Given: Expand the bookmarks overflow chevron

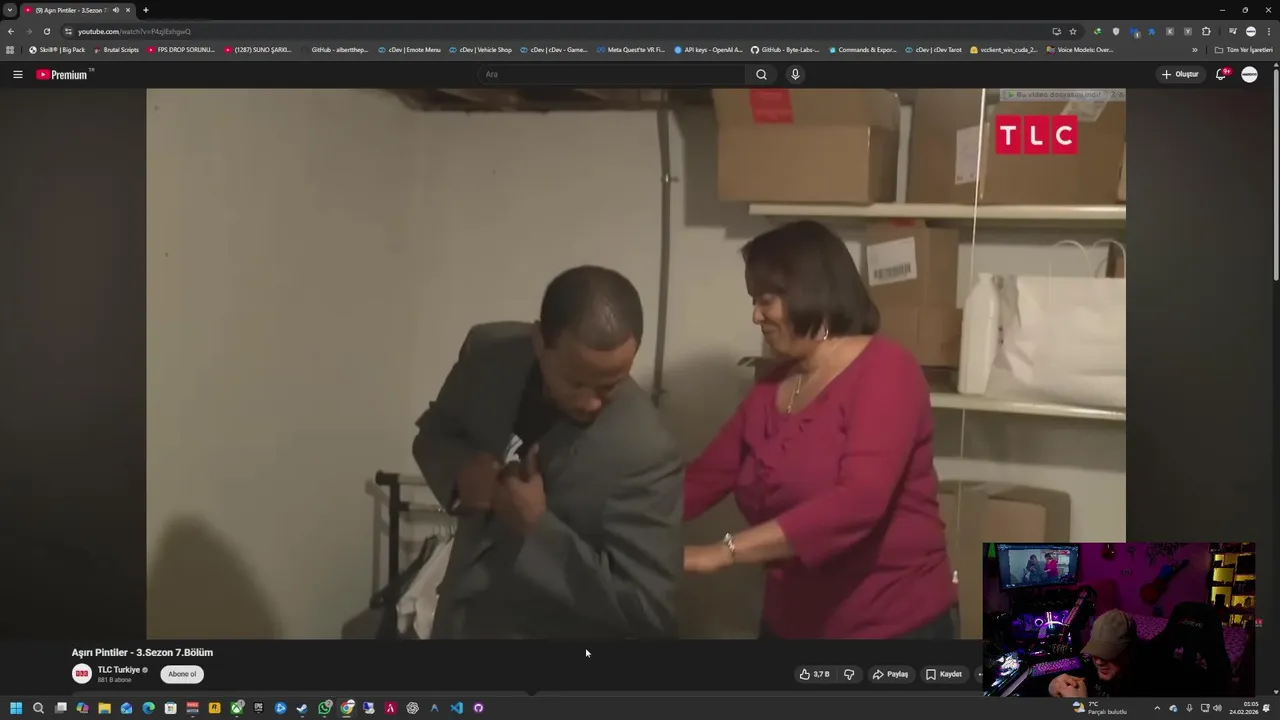Looking at the screenshot, I should 1194,50.
